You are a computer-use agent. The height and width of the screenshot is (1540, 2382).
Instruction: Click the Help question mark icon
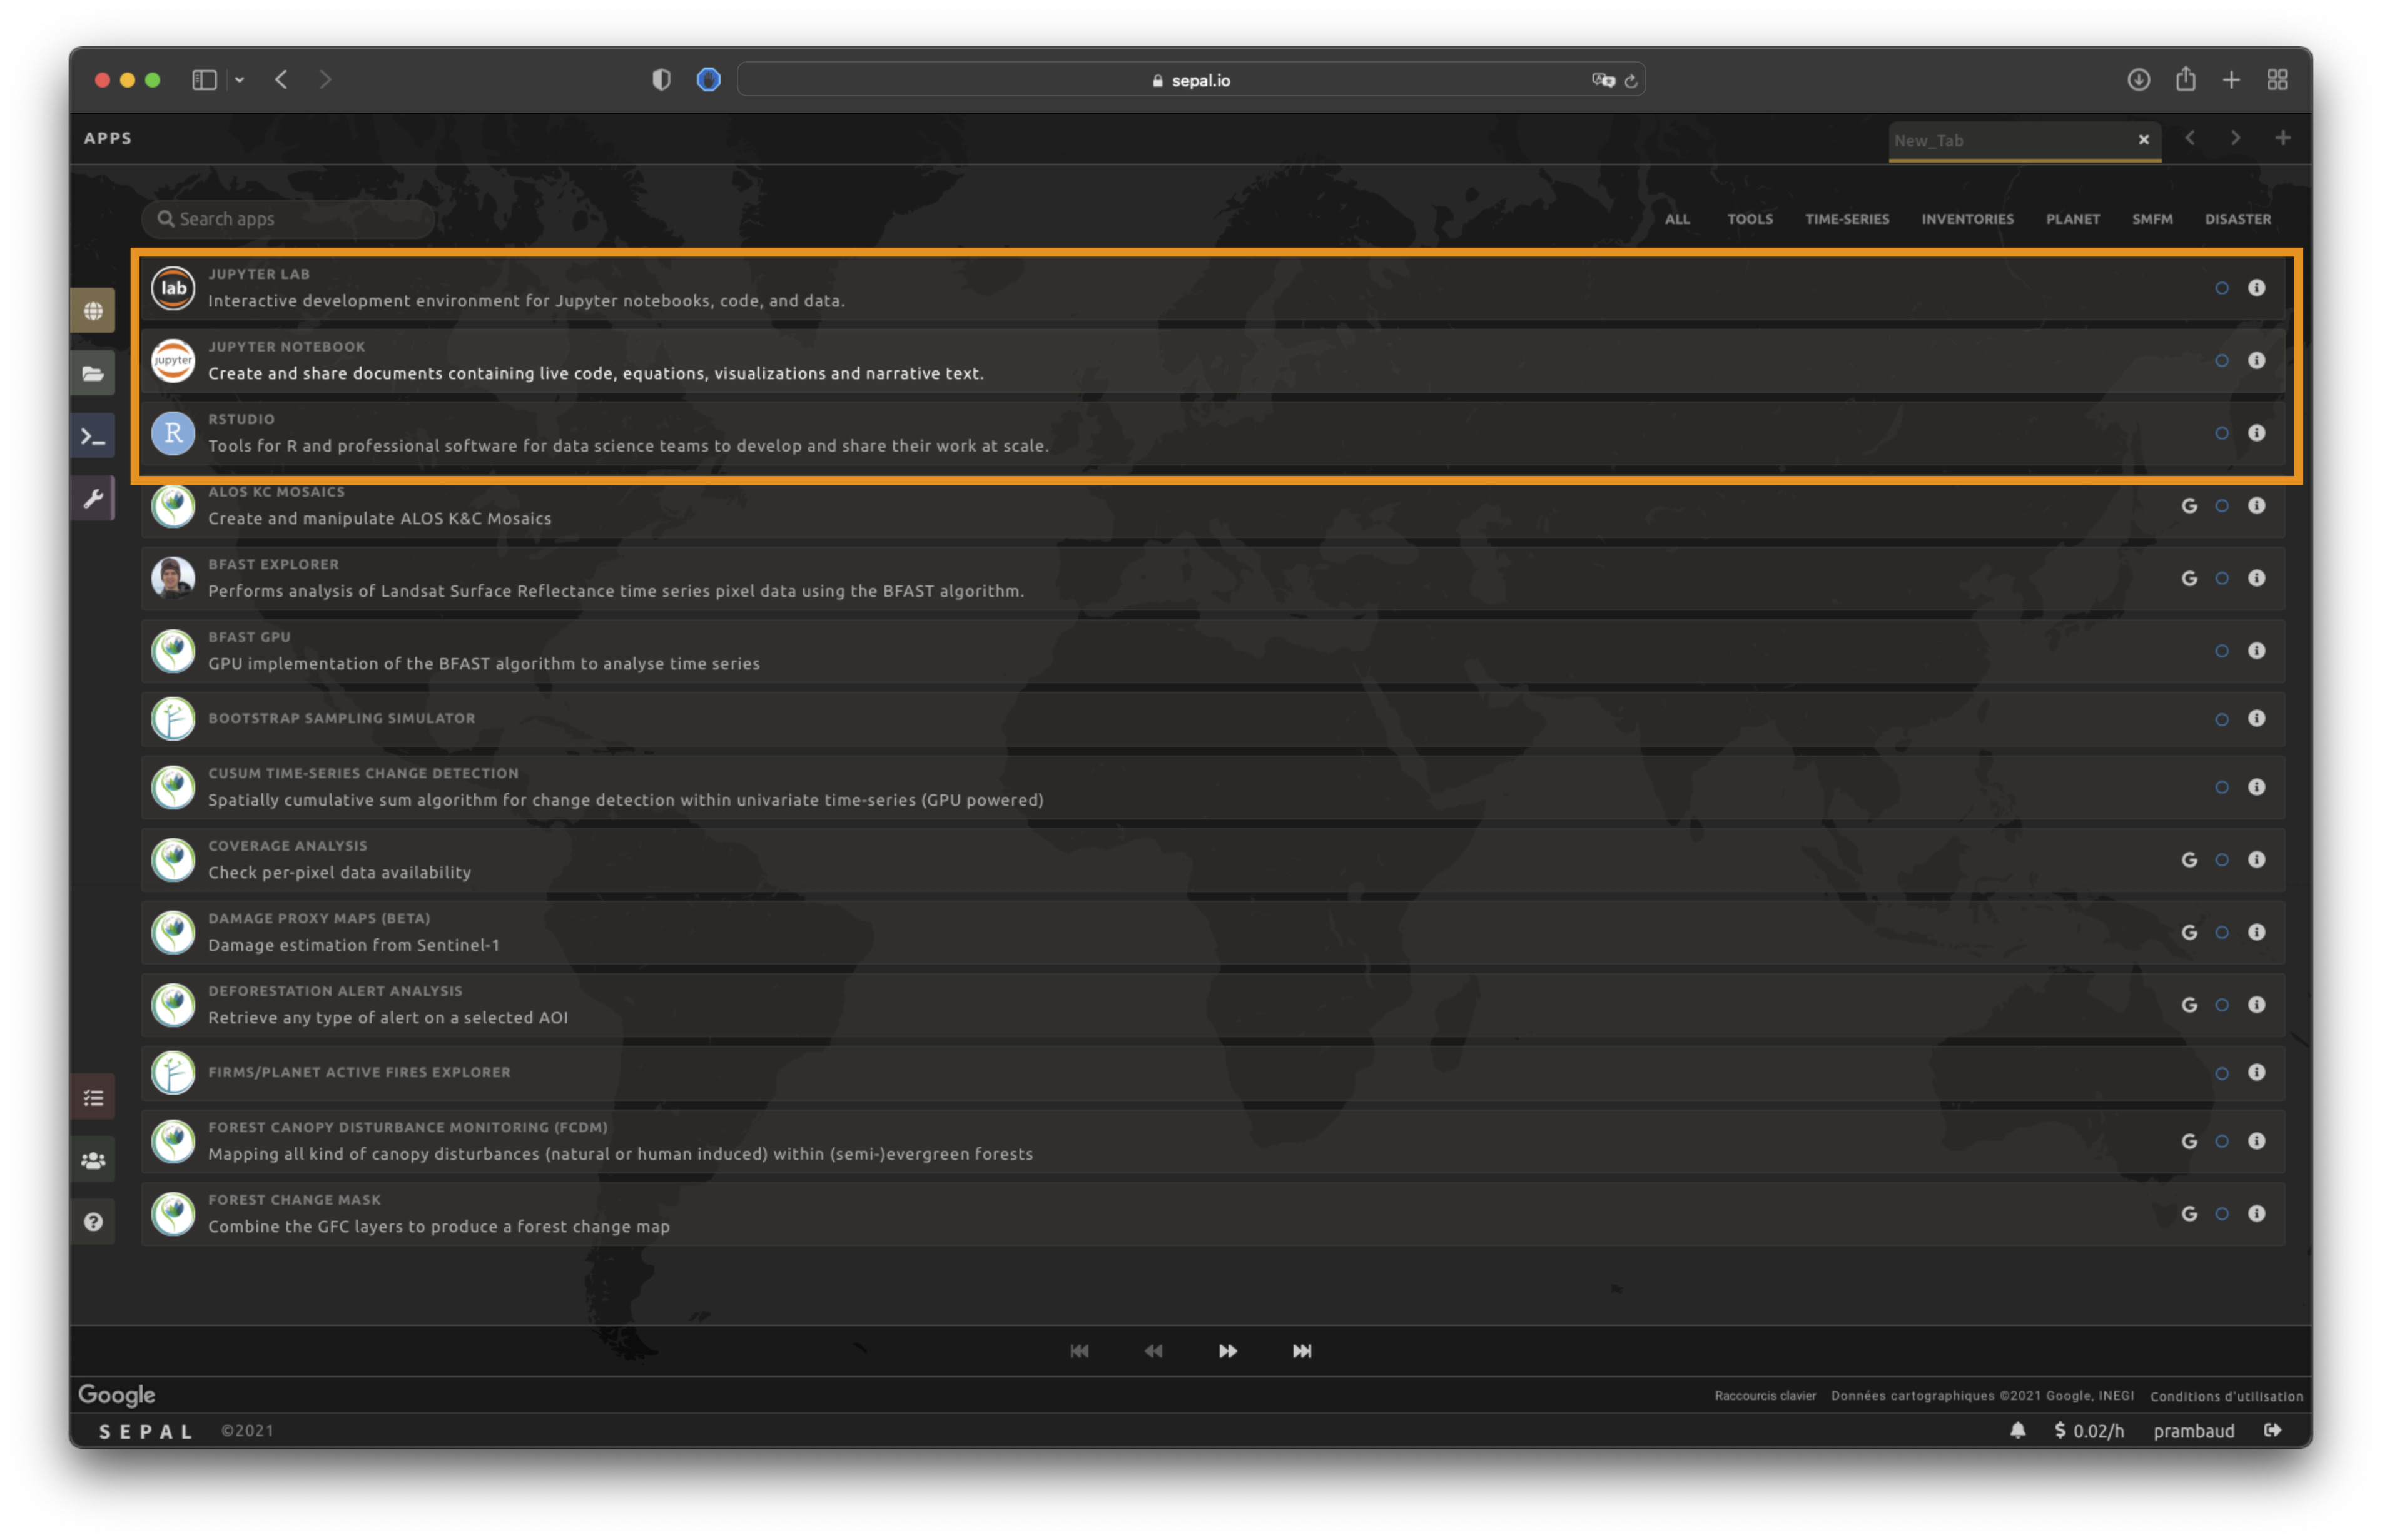point(93,1222)
